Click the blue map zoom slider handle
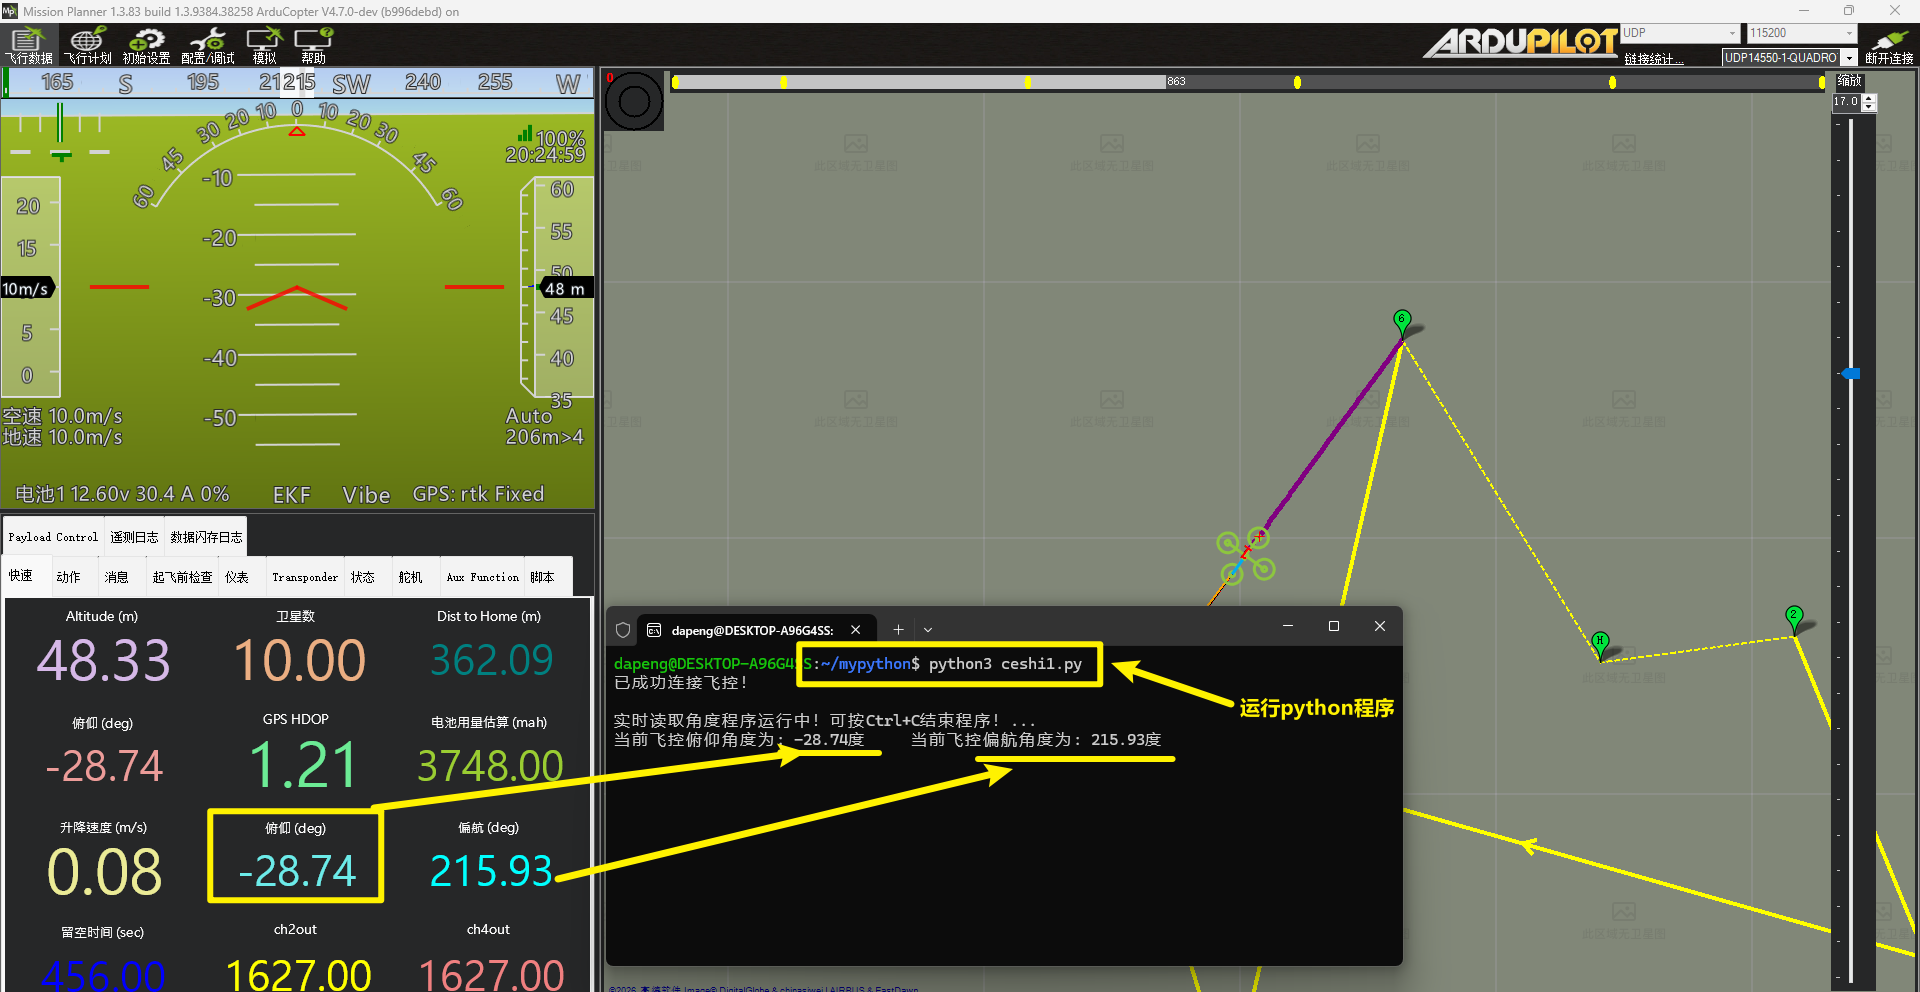 pos(1851,373)
